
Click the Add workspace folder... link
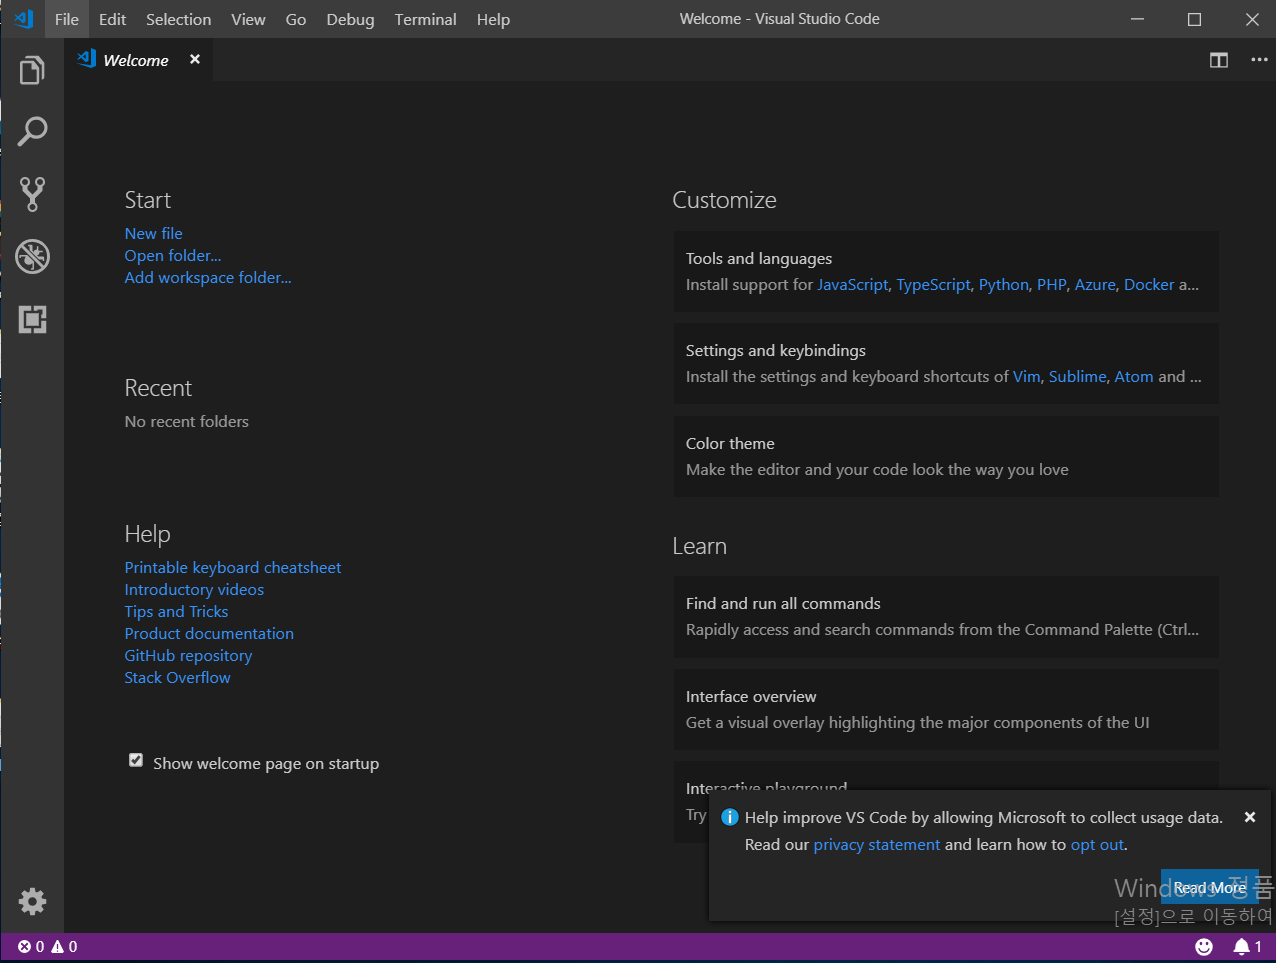[x=208, y=277]
